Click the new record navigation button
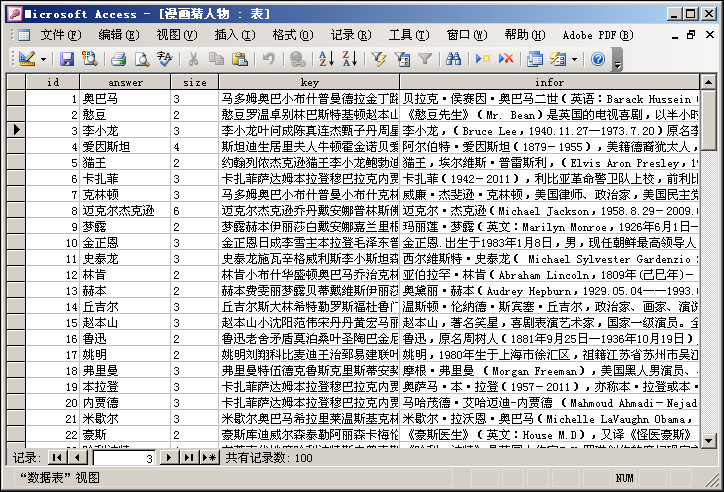The height and width of the screenshot is (492, 724). point(209,457)
